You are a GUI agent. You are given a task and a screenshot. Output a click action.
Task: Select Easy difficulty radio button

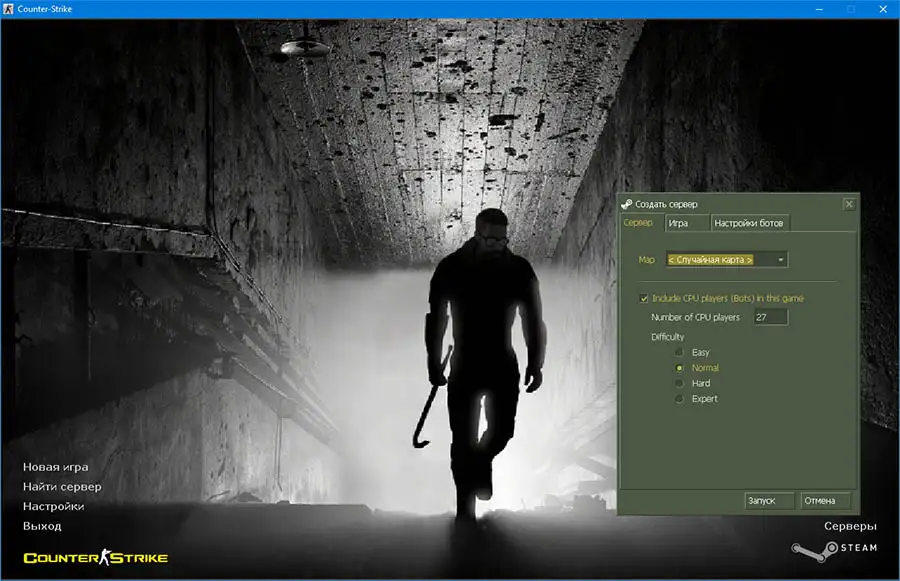(680, 353)
